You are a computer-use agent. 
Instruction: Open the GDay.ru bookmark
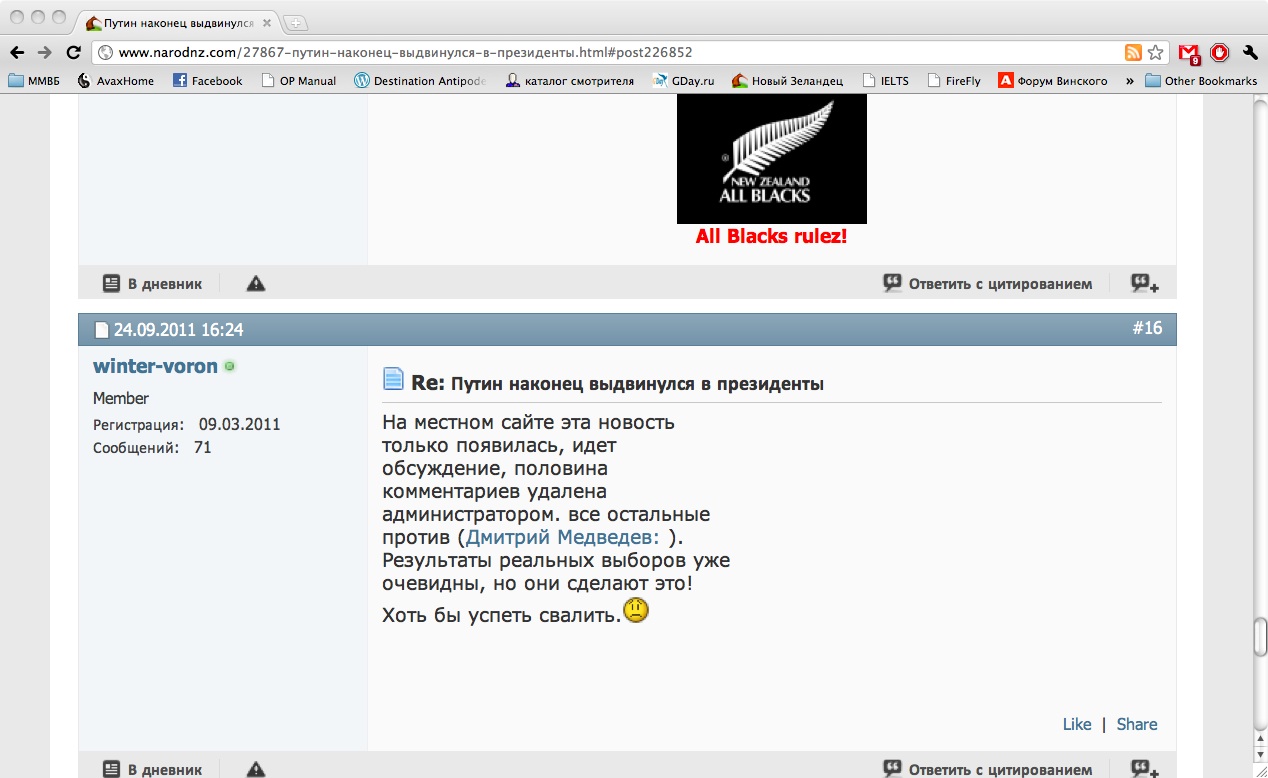[x=683, y=81]
